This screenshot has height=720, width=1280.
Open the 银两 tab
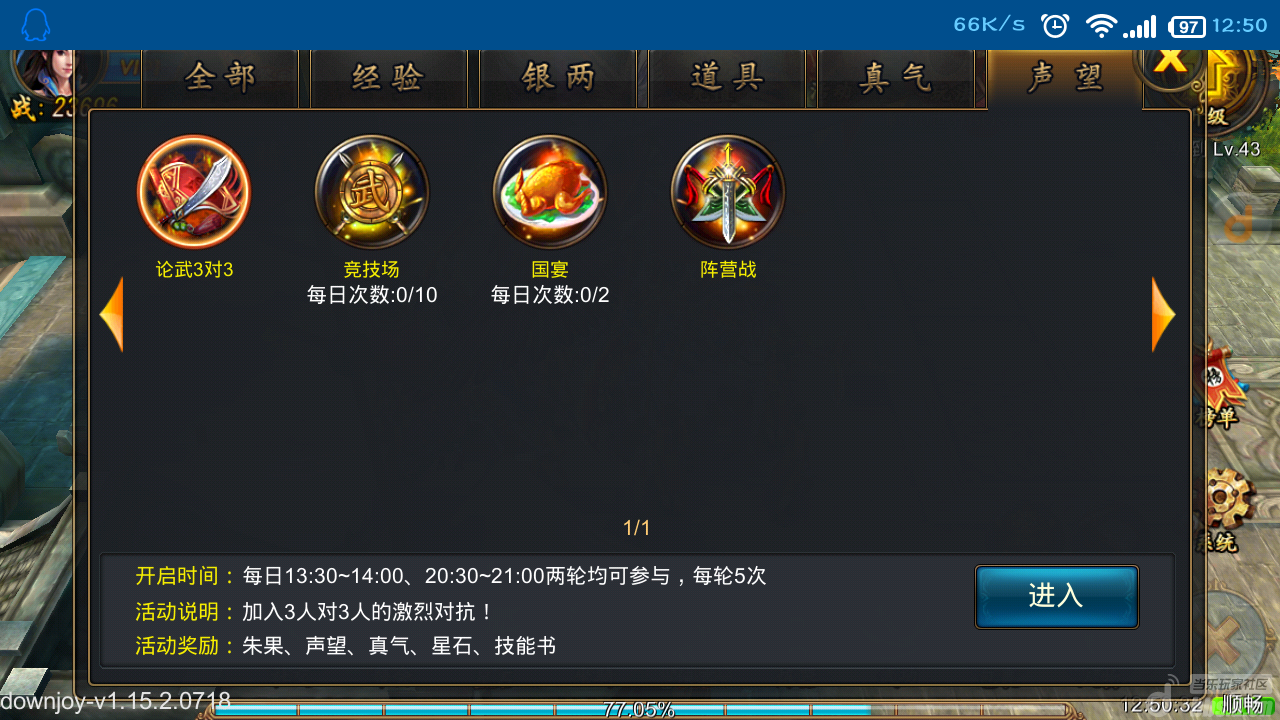pos(558,78)
